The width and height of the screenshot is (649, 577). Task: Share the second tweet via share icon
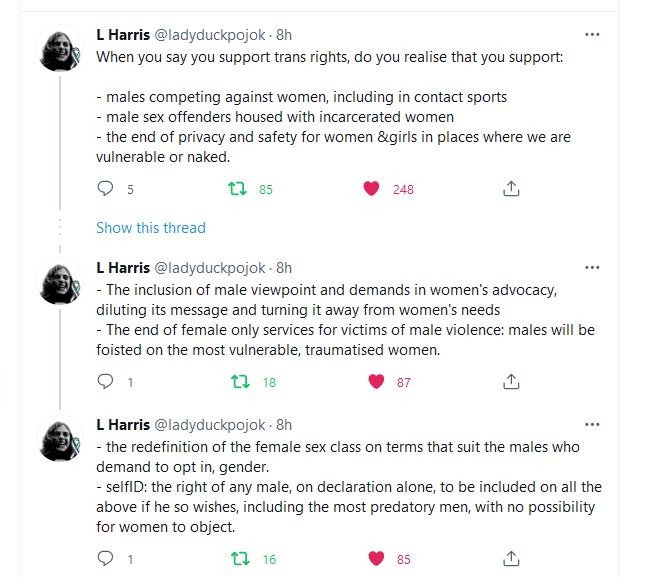tap(510, 381)
